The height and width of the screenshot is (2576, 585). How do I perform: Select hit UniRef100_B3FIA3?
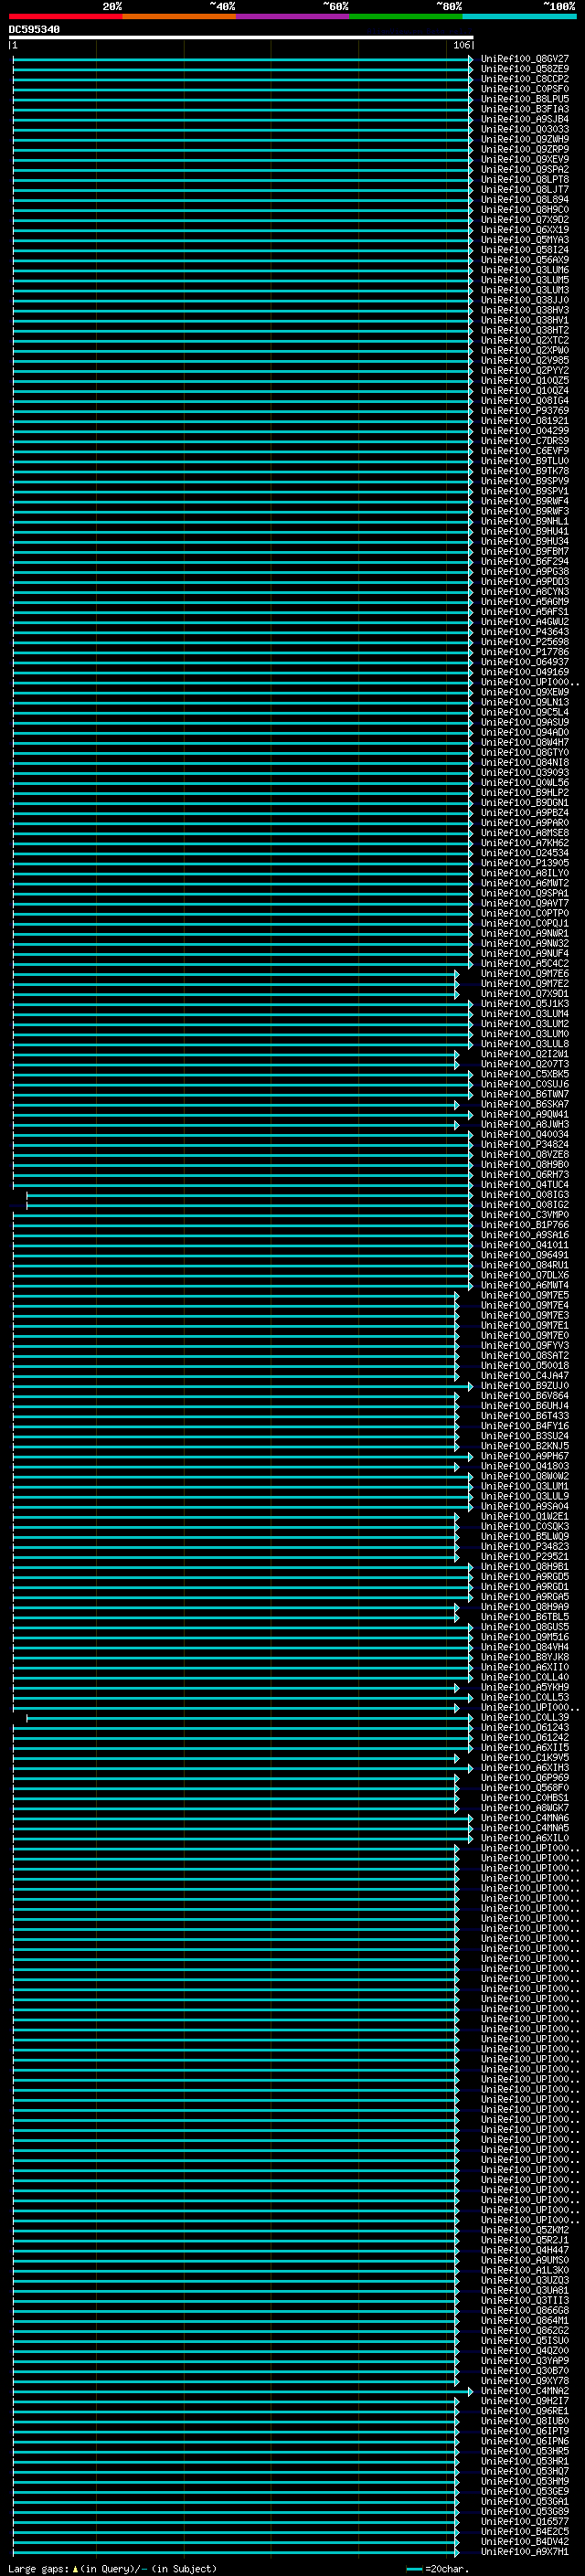pyautogui.click(x=524, y=109)
